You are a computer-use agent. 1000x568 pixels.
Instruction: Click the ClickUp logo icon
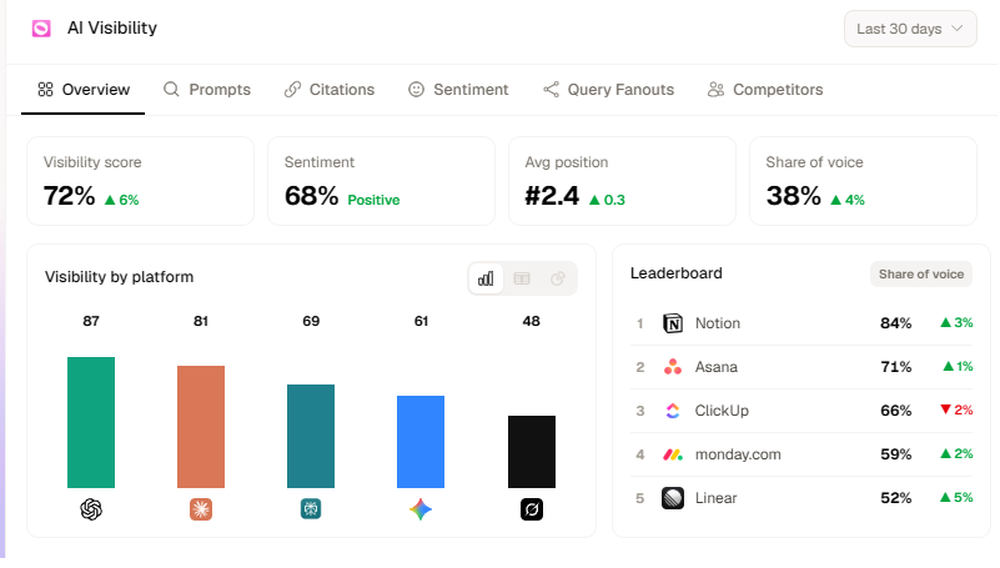click(673, 411)
